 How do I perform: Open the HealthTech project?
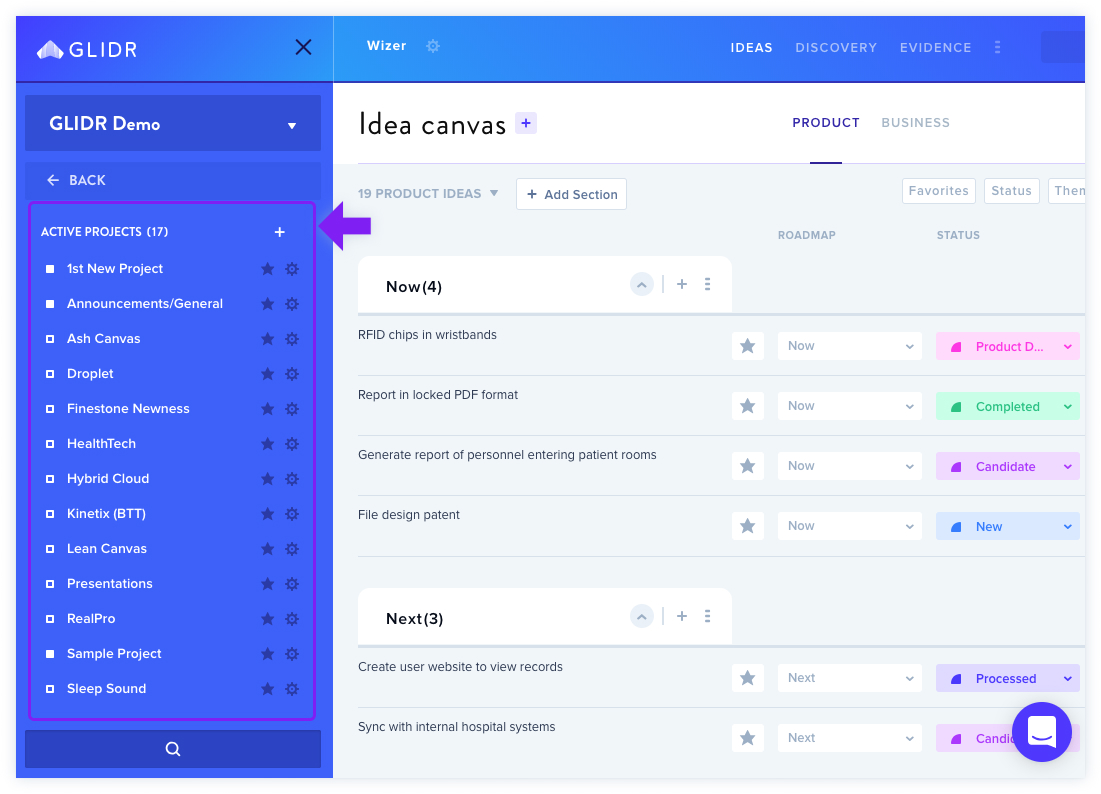pyautogui.click(x=101, y=444)
